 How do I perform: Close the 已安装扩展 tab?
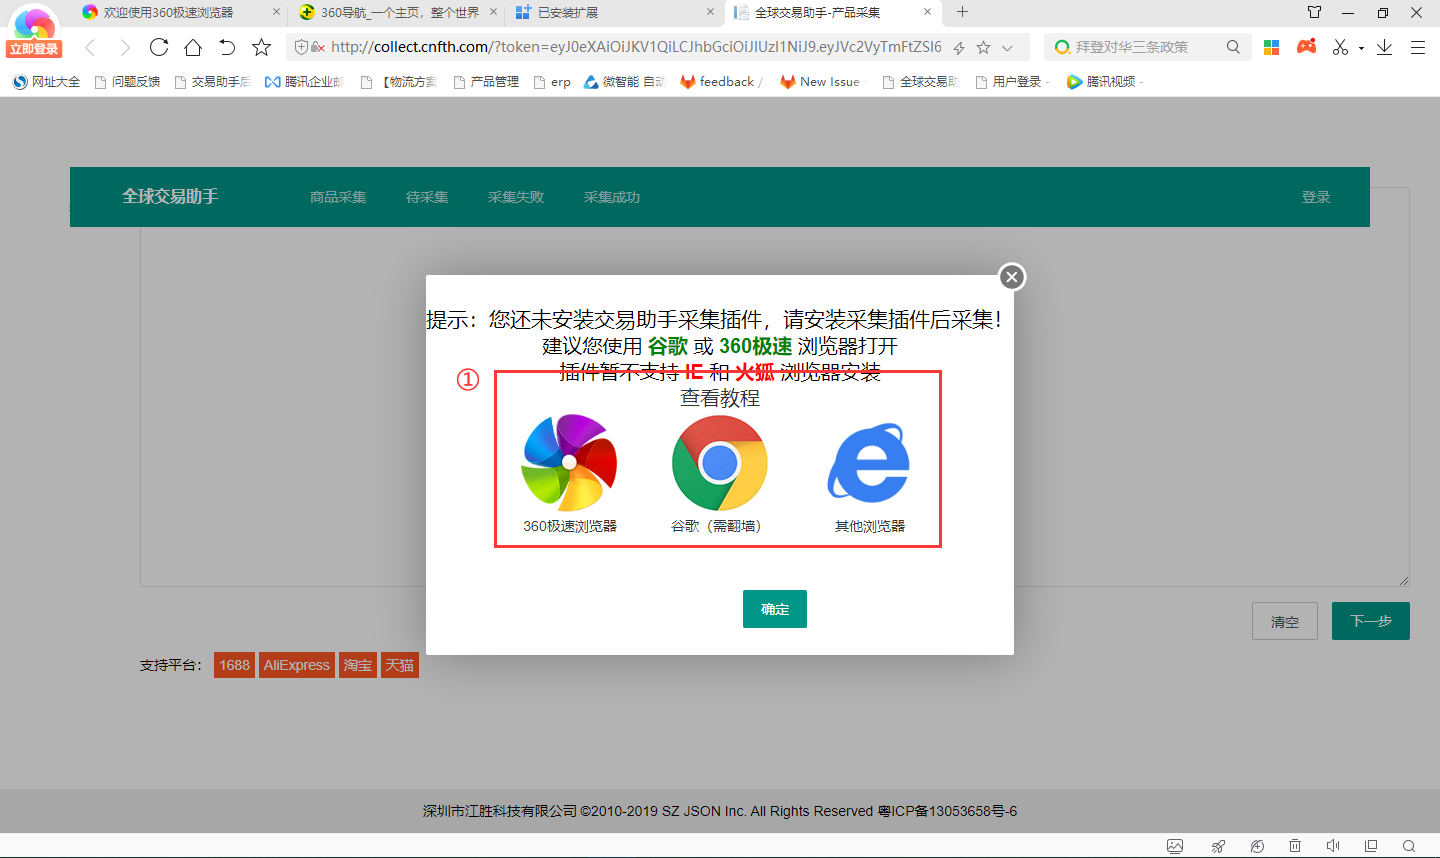click(x=711, y=12)
